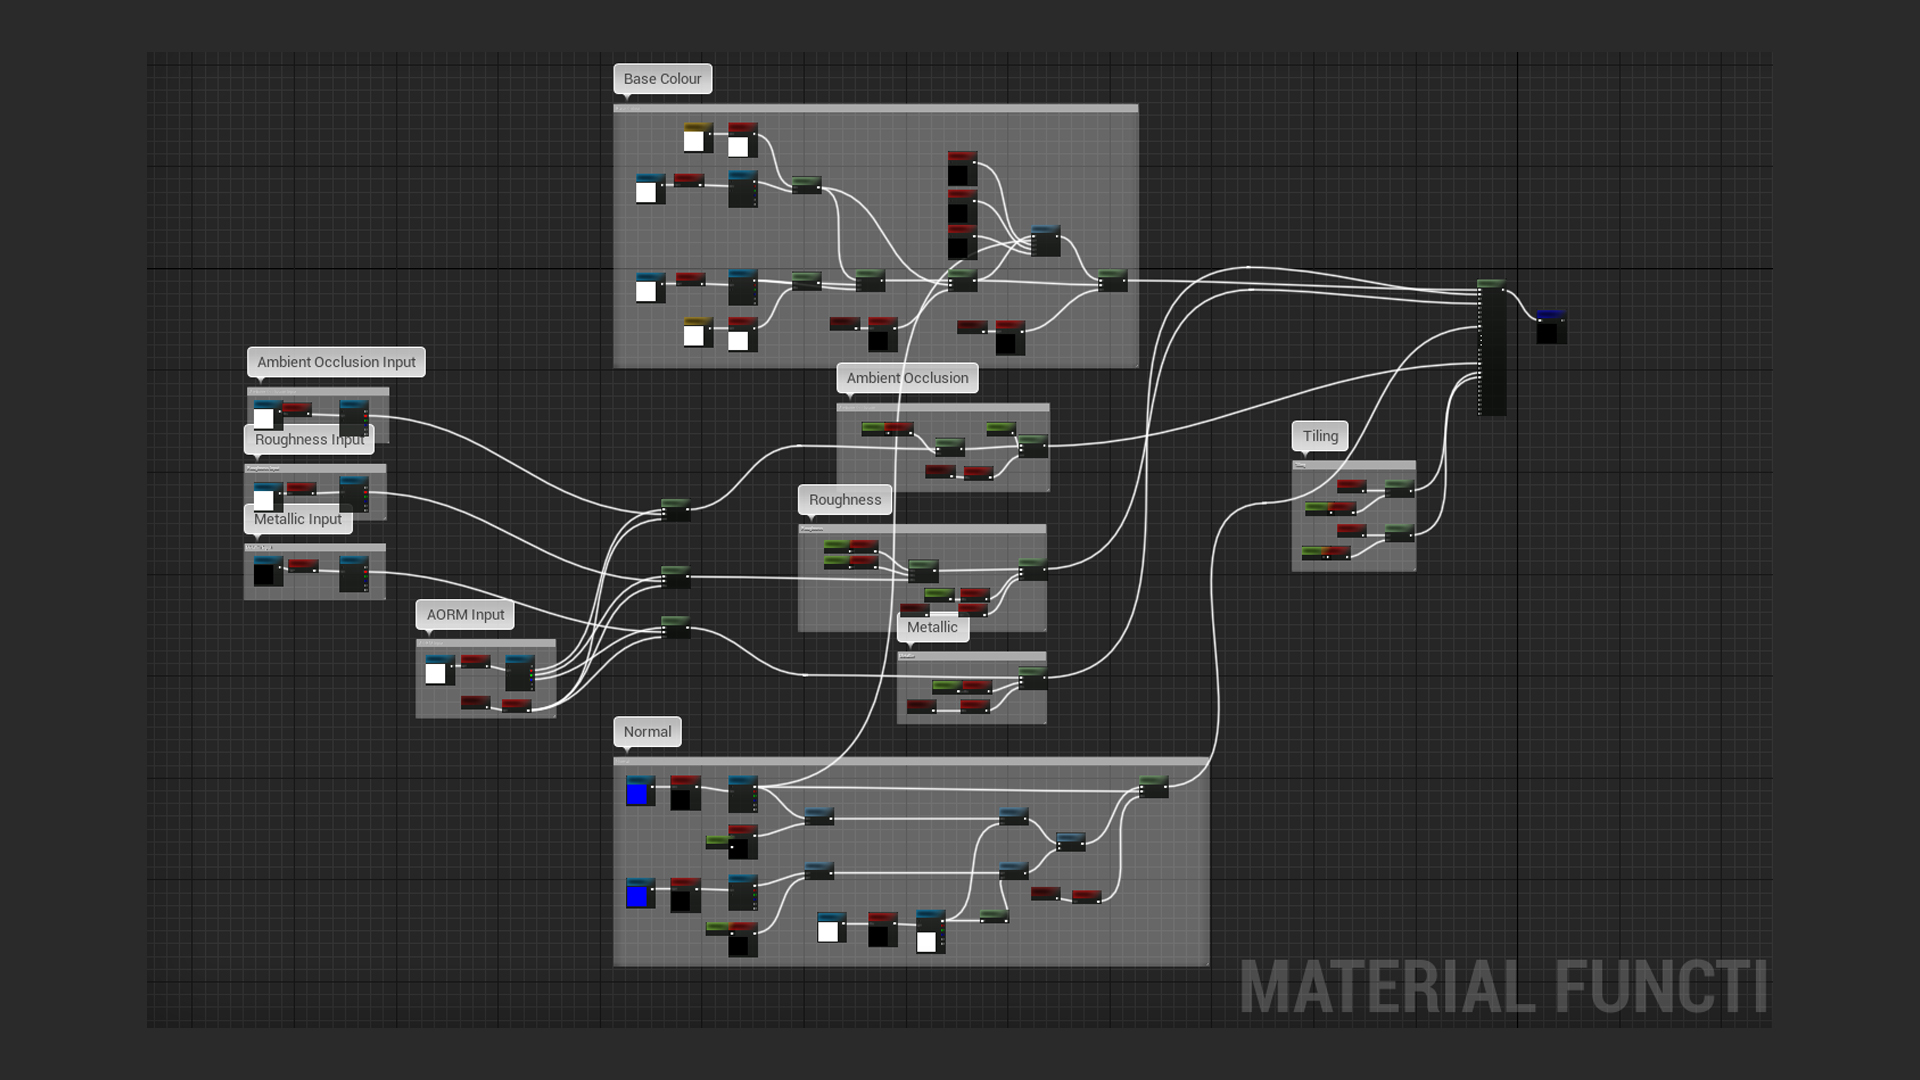Select the top blue normal-map texture node
The image size is (1920, 1080).
tap(639, 792)
